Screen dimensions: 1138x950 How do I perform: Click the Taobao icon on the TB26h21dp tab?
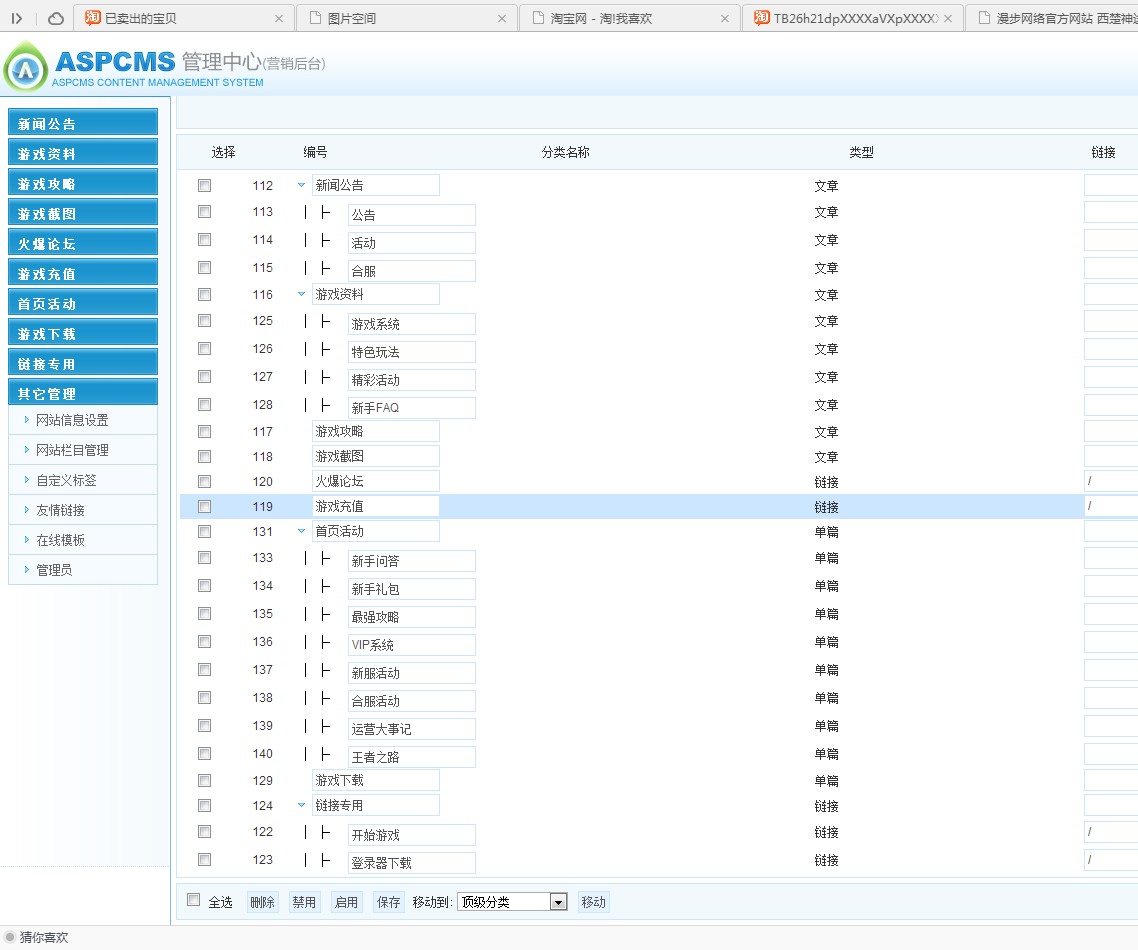761,18
